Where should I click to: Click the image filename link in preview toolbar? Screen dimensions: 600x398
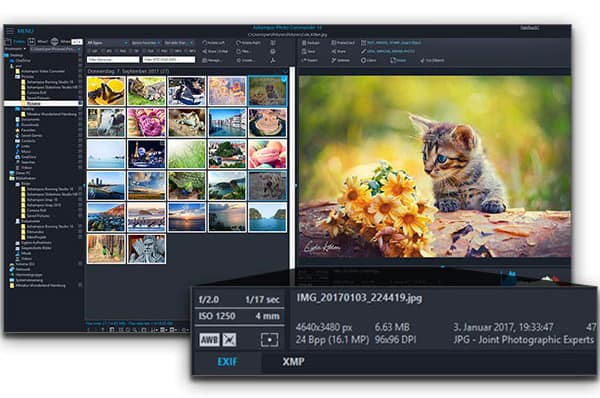pyautogui.click(x=394, y=43)
